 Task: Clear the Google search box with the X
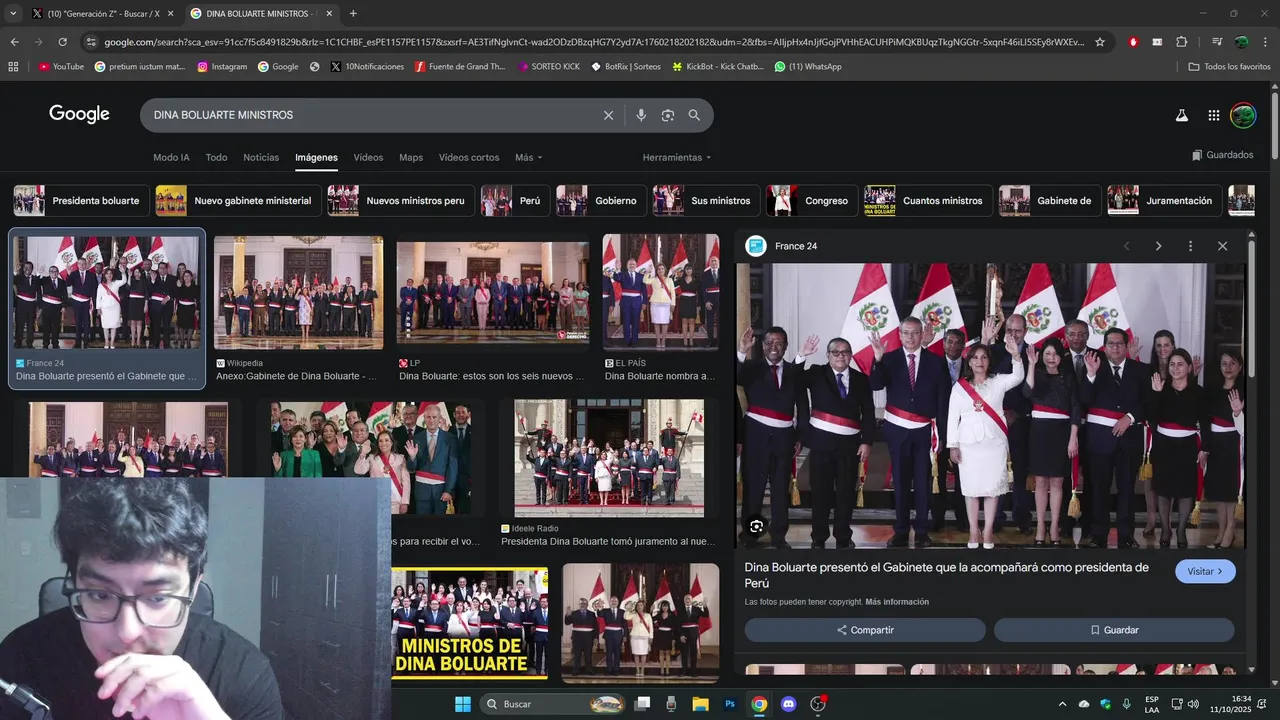tap(608, 115)
